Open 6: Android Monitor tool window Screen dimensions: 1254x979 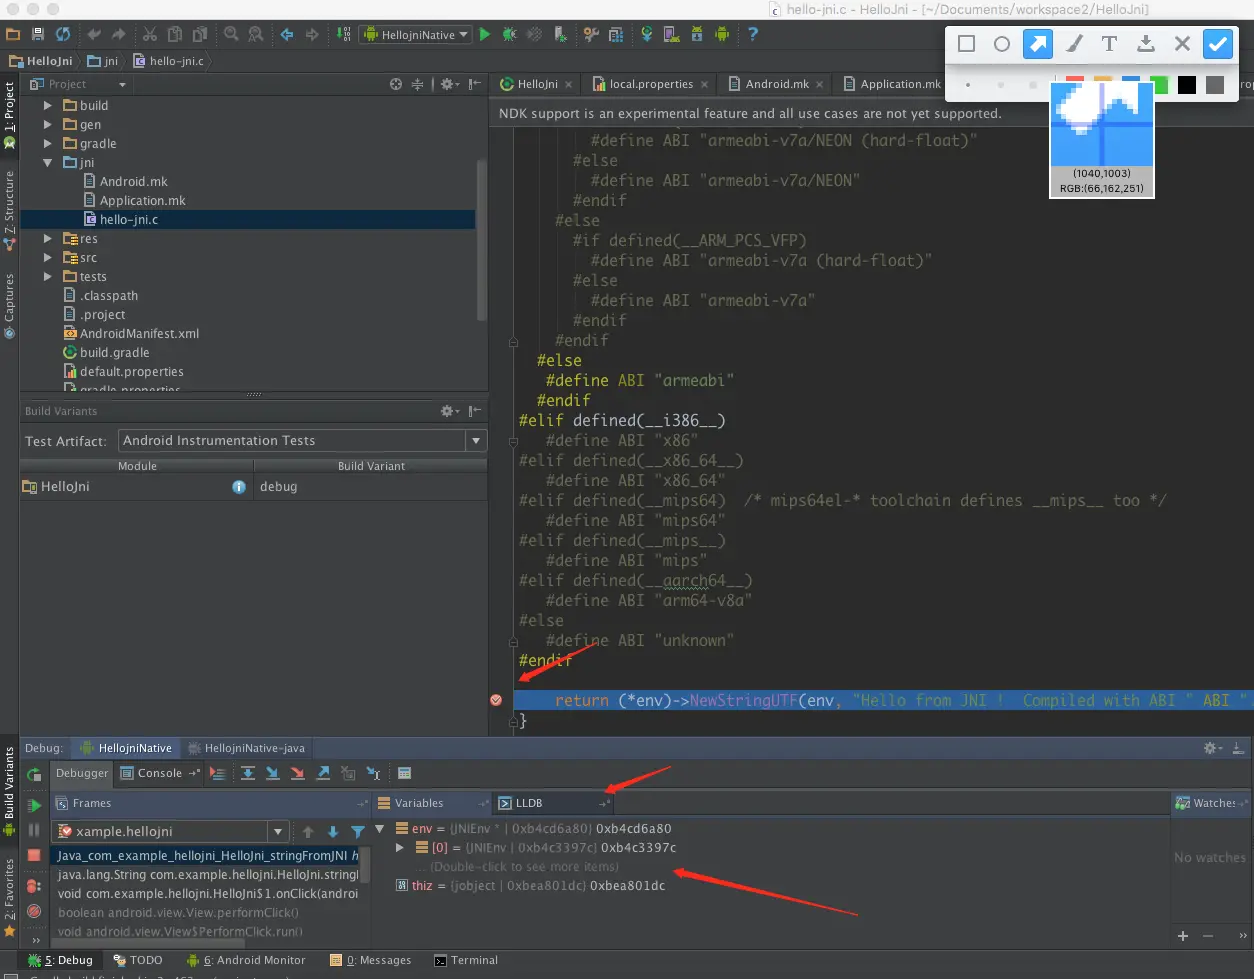pyautogui.click(x=246, y=960)
